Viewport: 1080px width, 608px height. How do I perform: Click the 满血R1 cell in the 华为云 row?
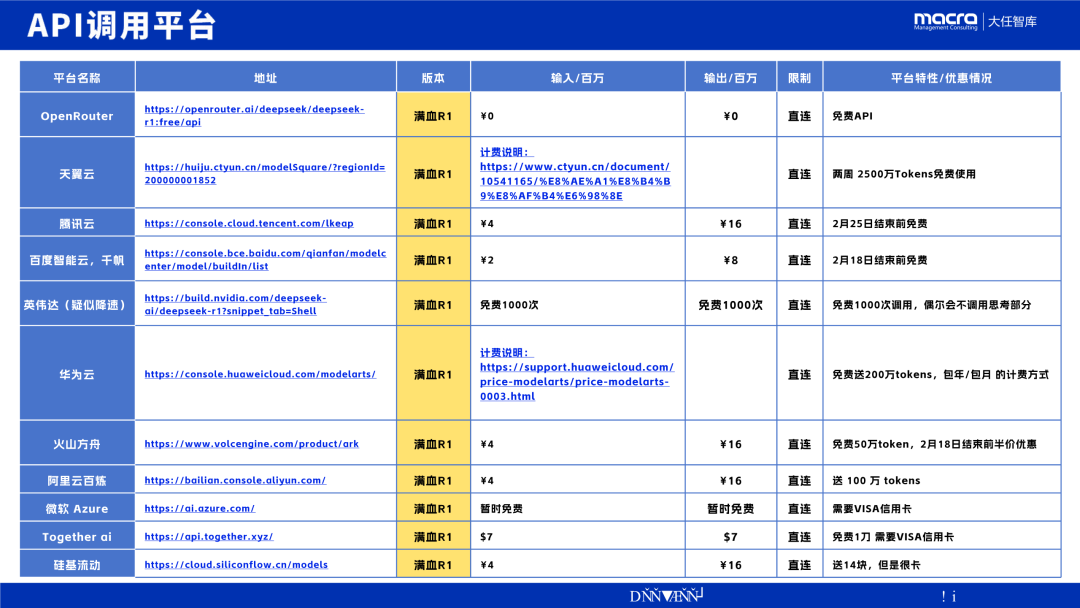pos(433,374)
